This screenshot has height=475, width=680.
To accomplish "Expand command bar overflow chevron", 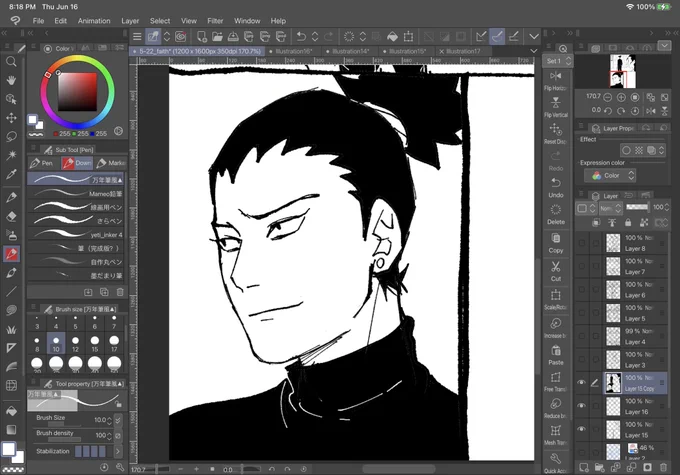I will tap(534, 37).
